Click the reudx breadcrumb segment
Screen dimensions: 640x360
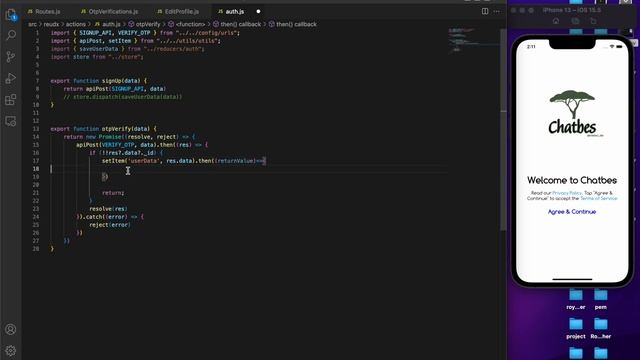tap(51, 24)
